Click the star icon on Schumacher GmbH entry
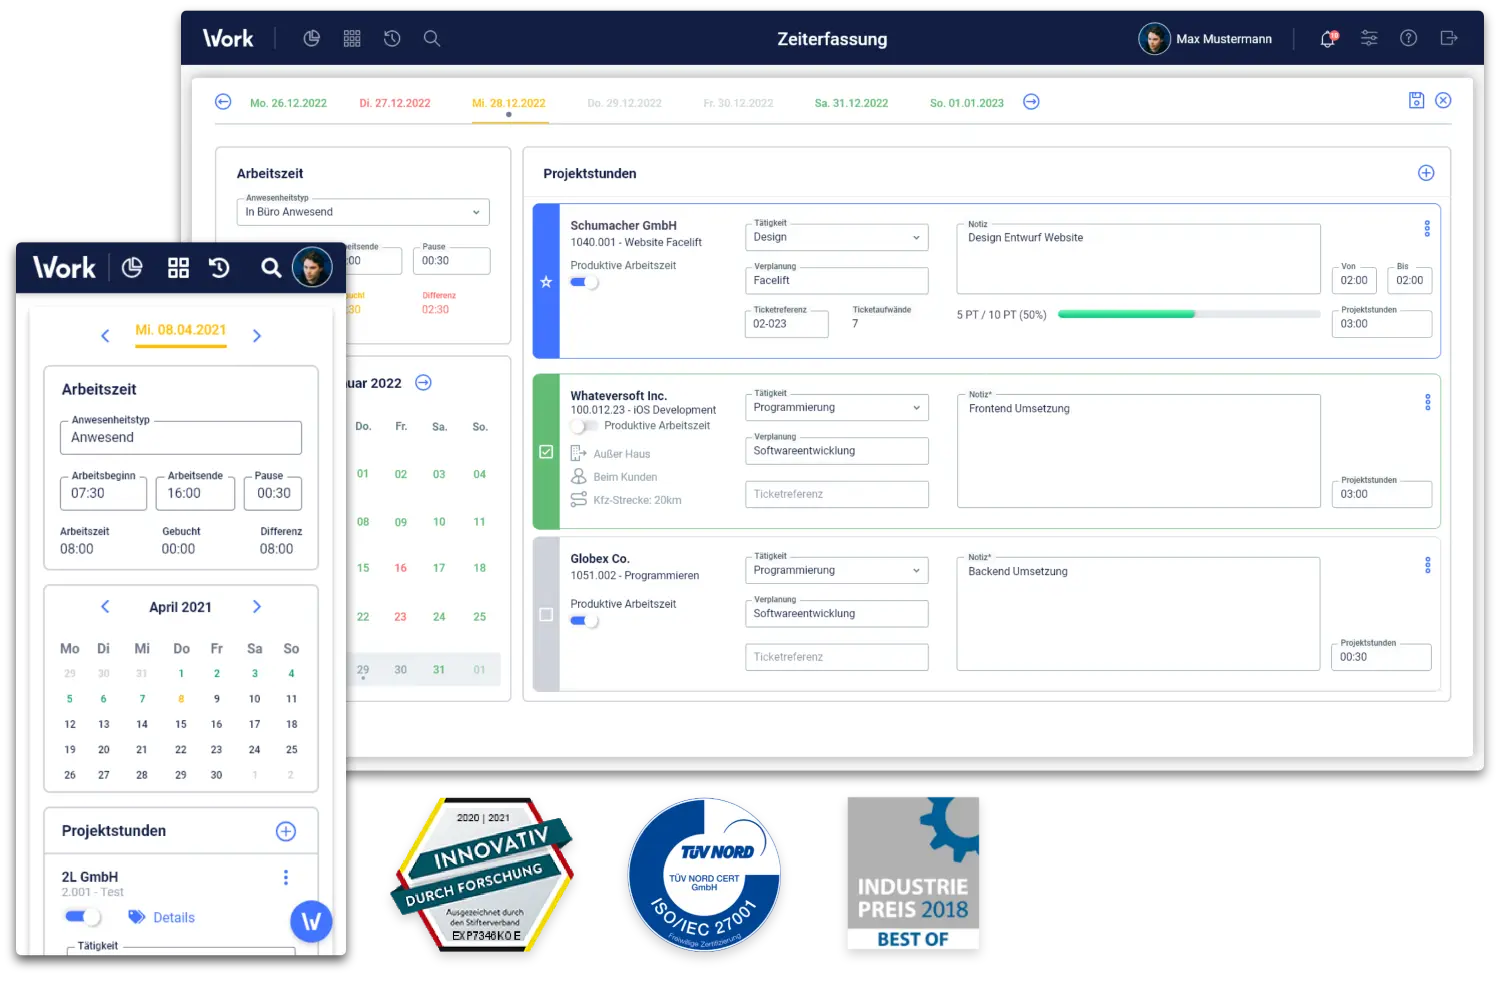 (x=546, y=282)
